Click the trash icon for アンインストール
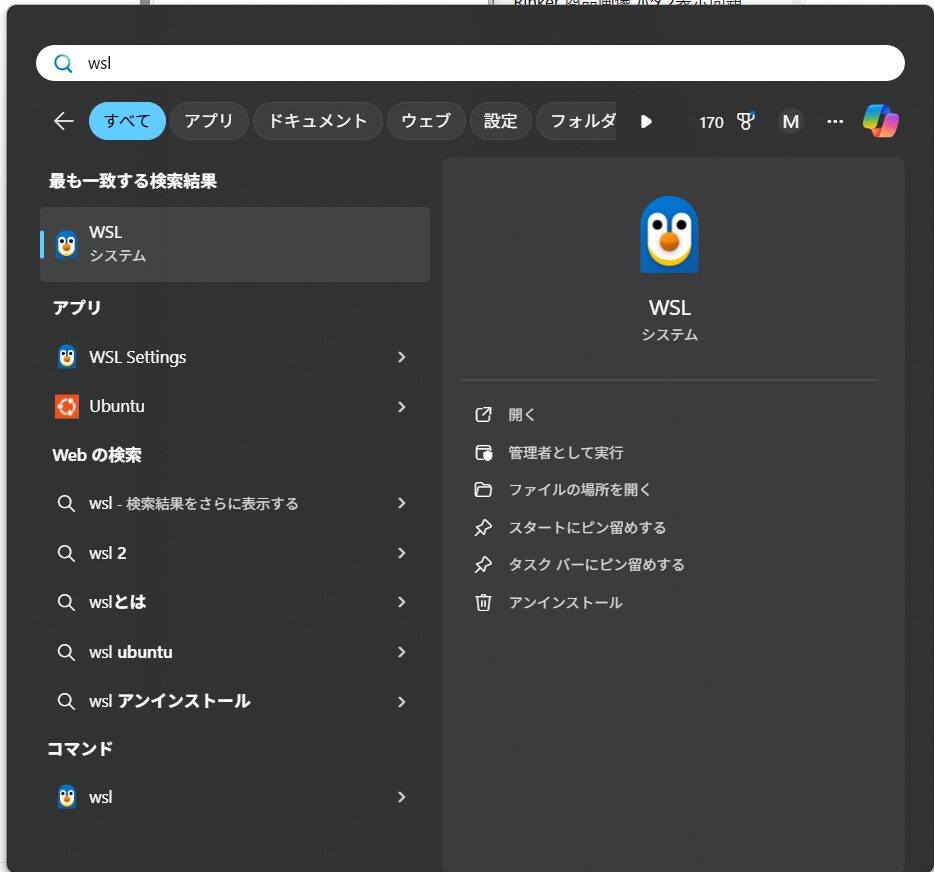Viewport: 934px width, 872px height. click(483, 603)
